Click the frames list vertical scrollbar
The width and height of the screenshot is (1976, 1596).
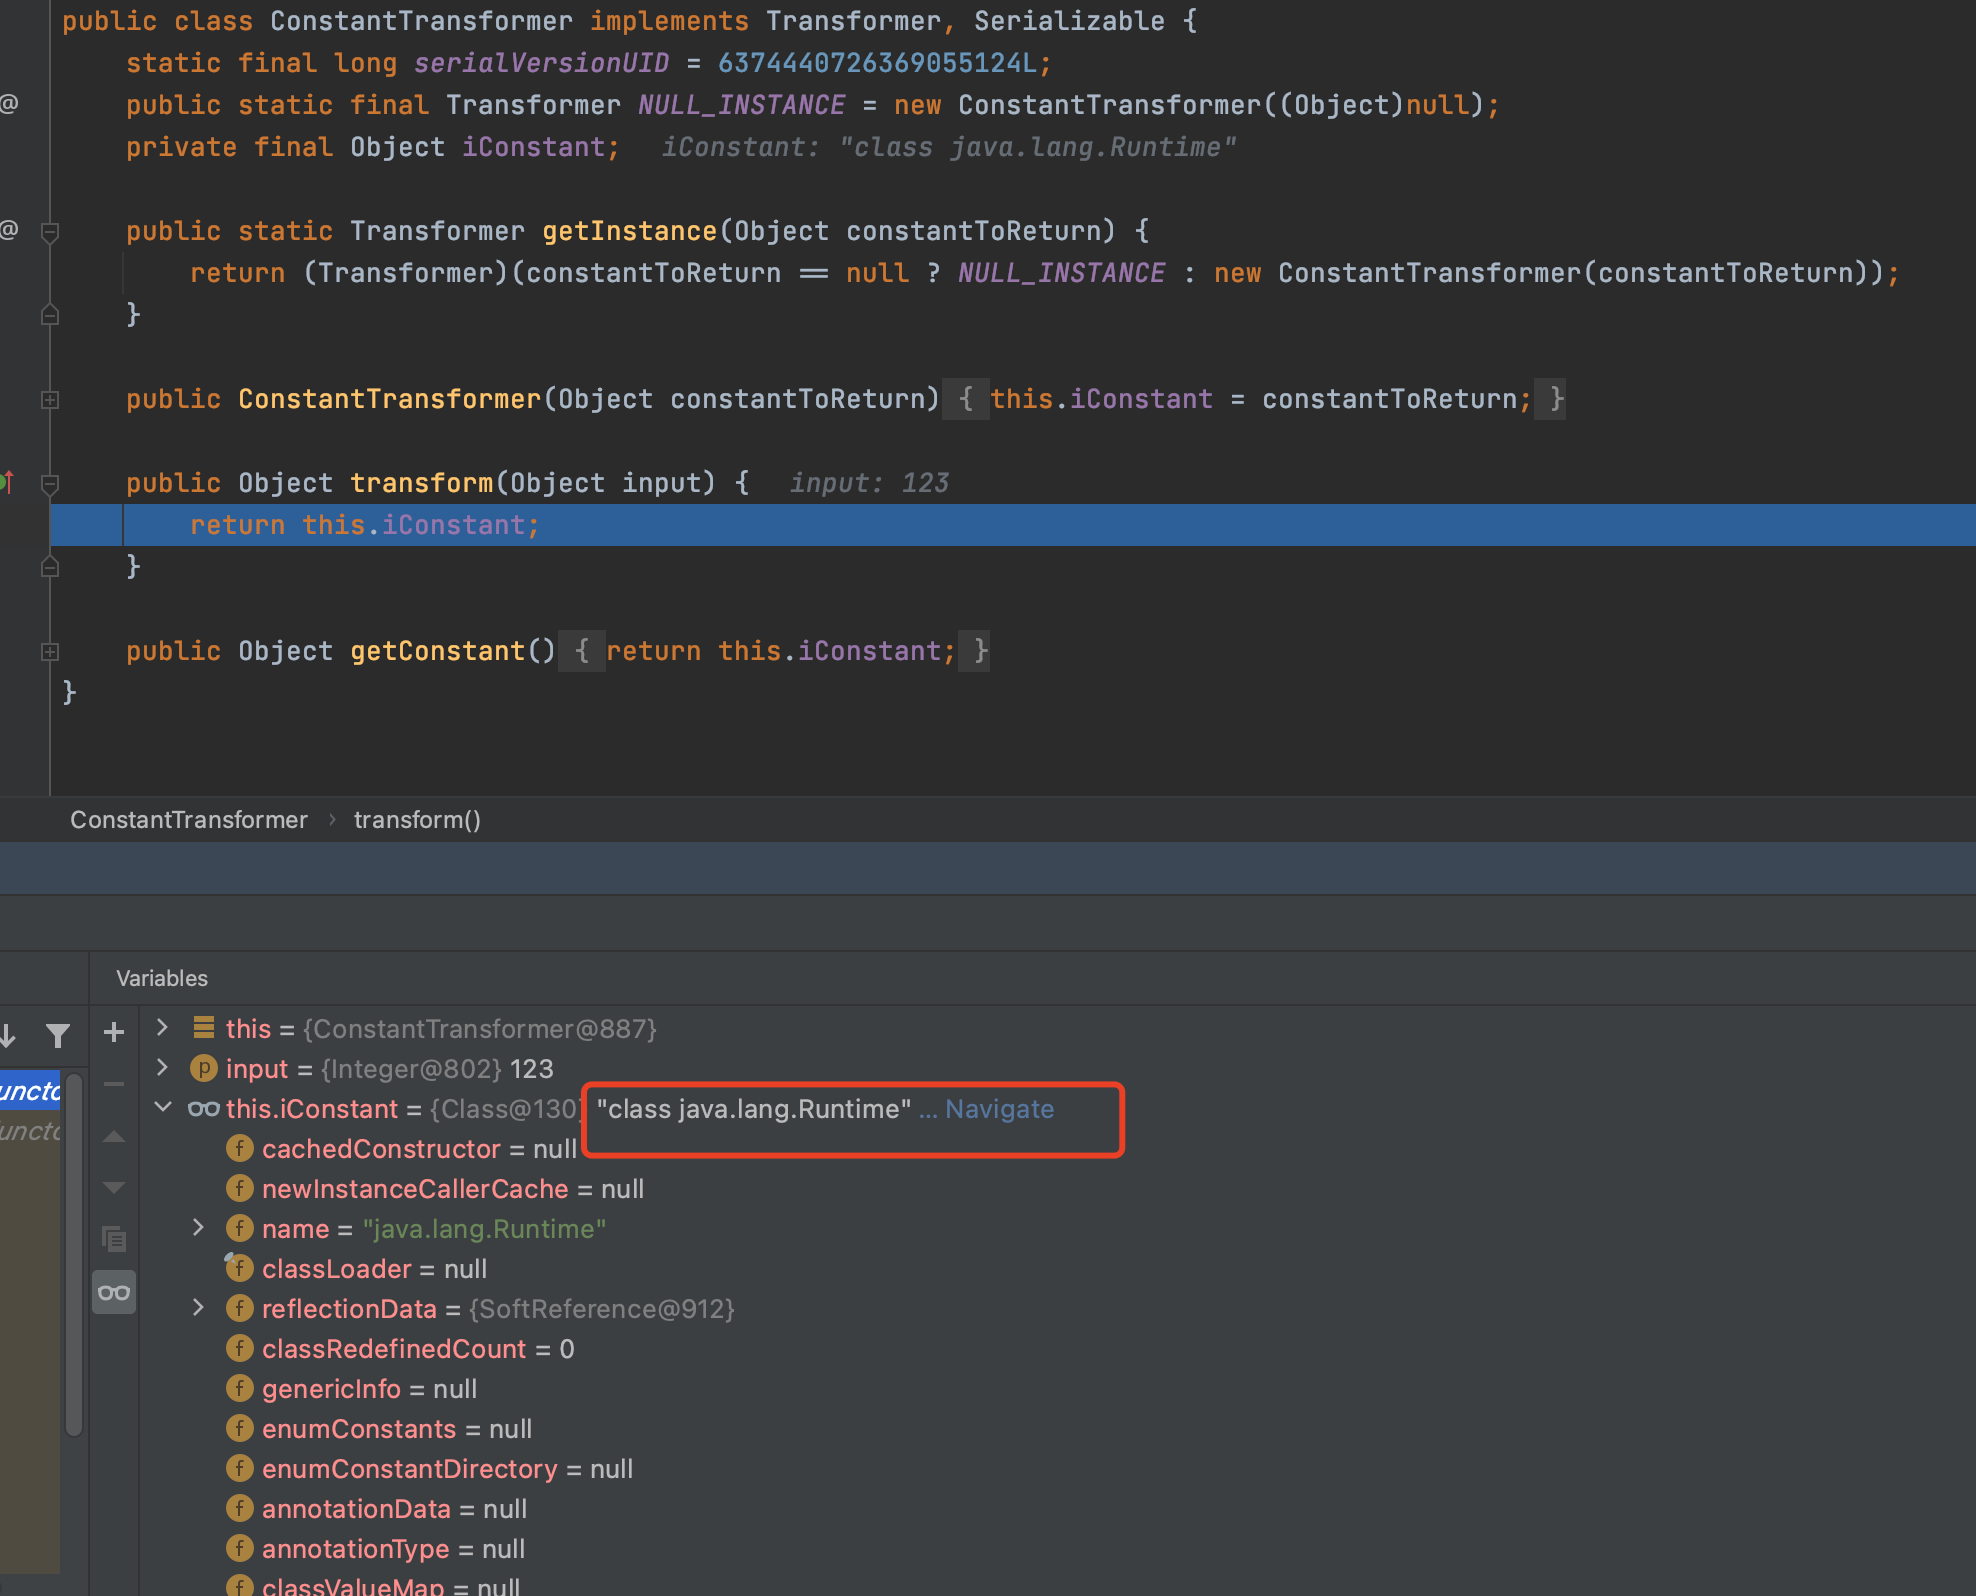tap(74, 1254)
